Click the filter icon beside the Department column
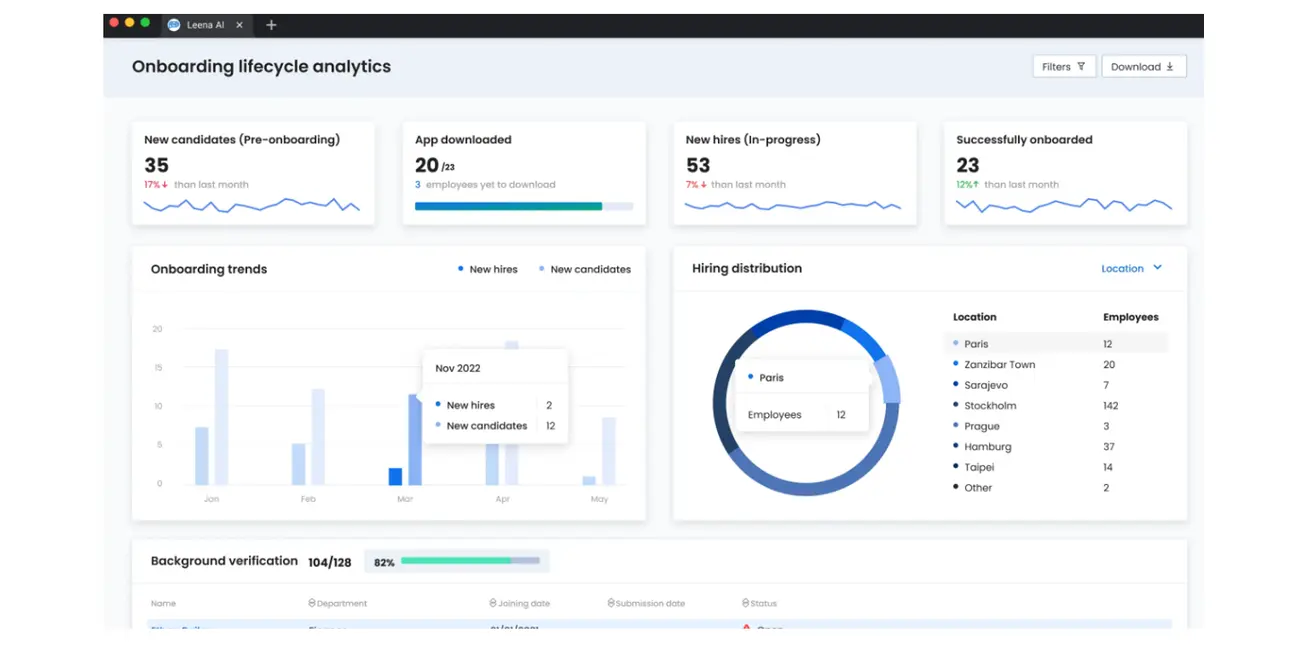The image size is (1300, 654). pos(312,603)
